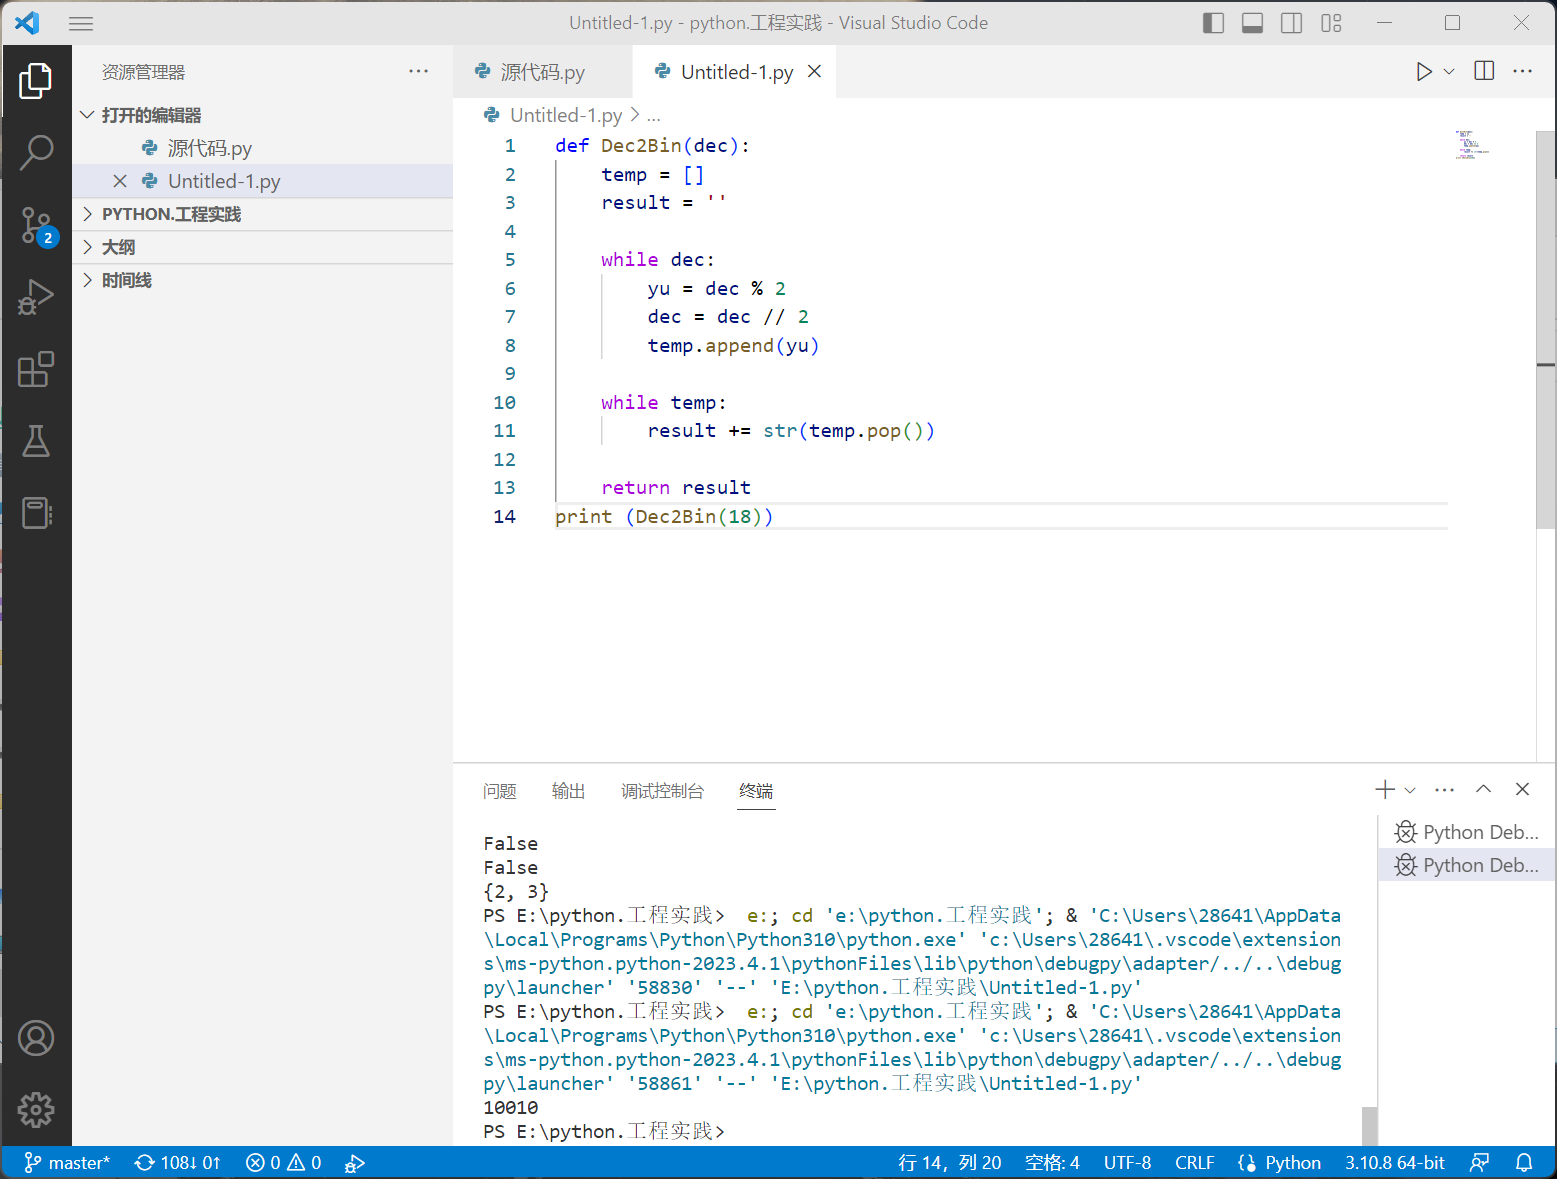Open new terminal profile dropdown
The height and width of the screenshot is (1179, 1557).
(x=1410, y=790)
